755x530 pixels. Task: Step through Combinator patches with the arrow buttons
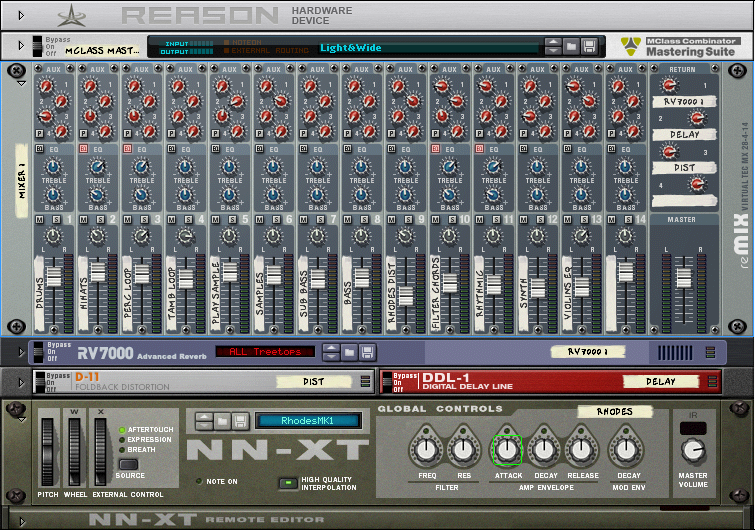click(553, 47)
